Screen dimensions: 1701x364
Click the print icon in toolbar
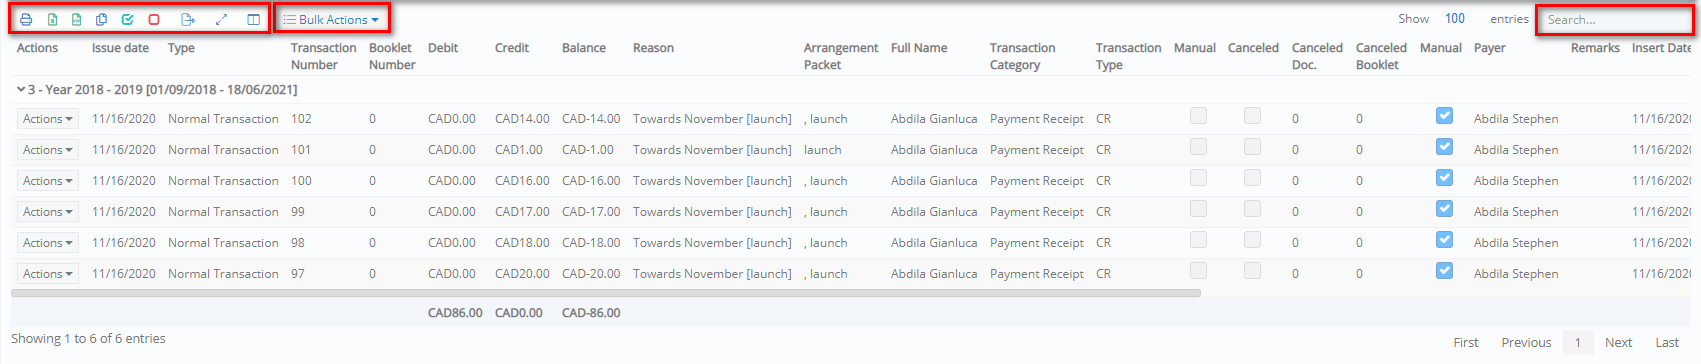[26, 19]
